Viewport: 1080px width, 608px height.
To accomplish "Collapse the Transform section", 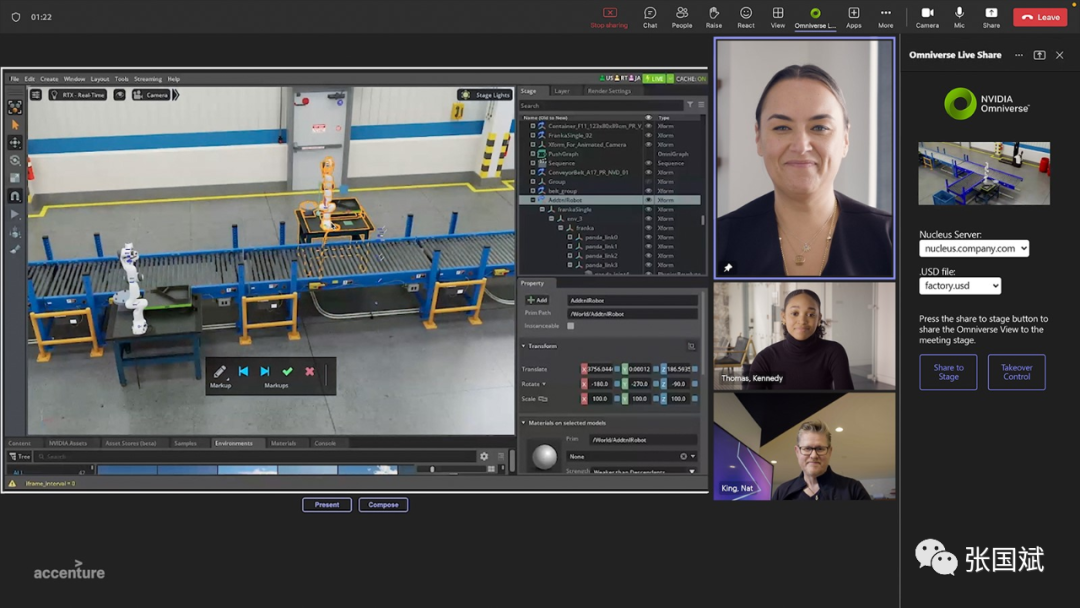I will [x=523, y=346].
